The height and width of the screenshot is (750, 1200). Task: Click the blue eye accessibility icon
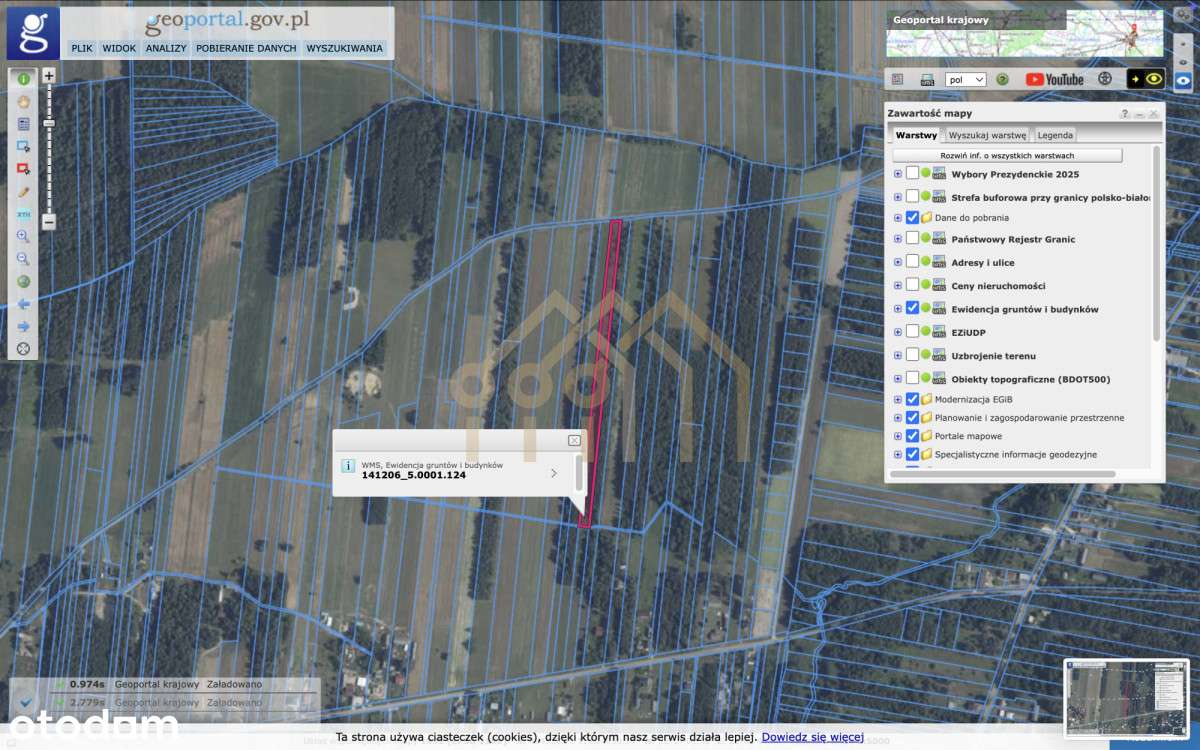(x=1183, y=80)
